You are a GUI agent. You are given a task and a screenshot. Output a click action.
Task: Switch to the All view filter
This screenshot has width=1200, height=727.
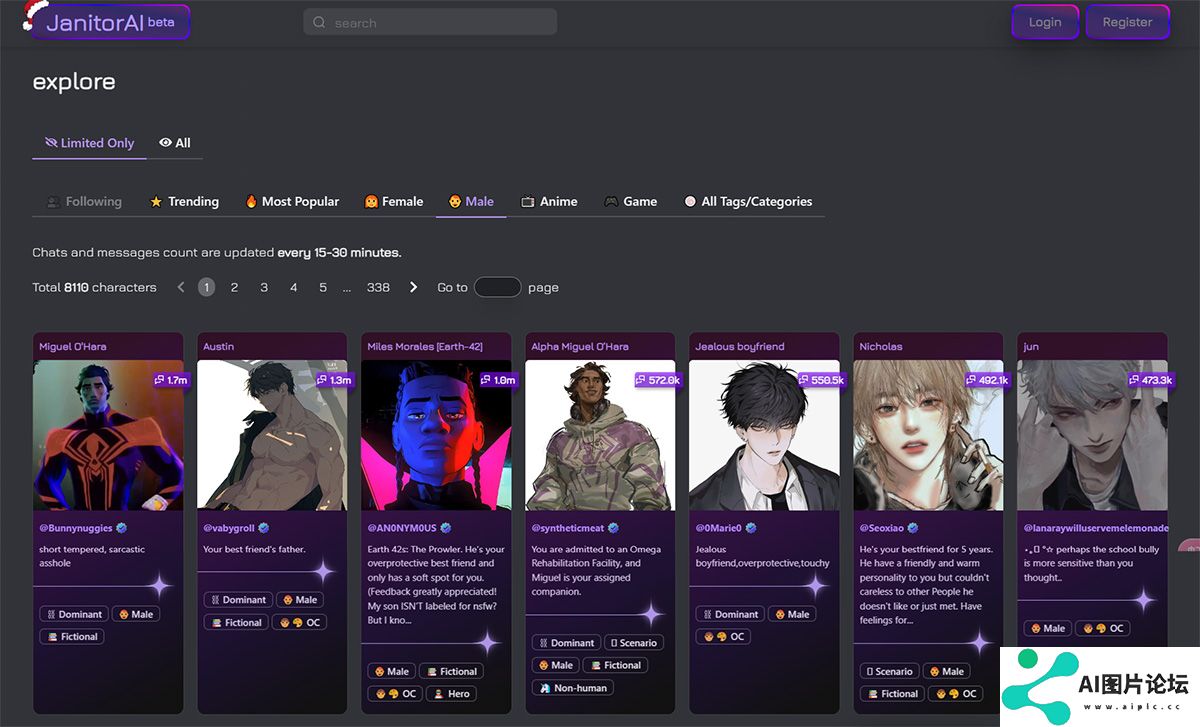(x=175, y=143)
